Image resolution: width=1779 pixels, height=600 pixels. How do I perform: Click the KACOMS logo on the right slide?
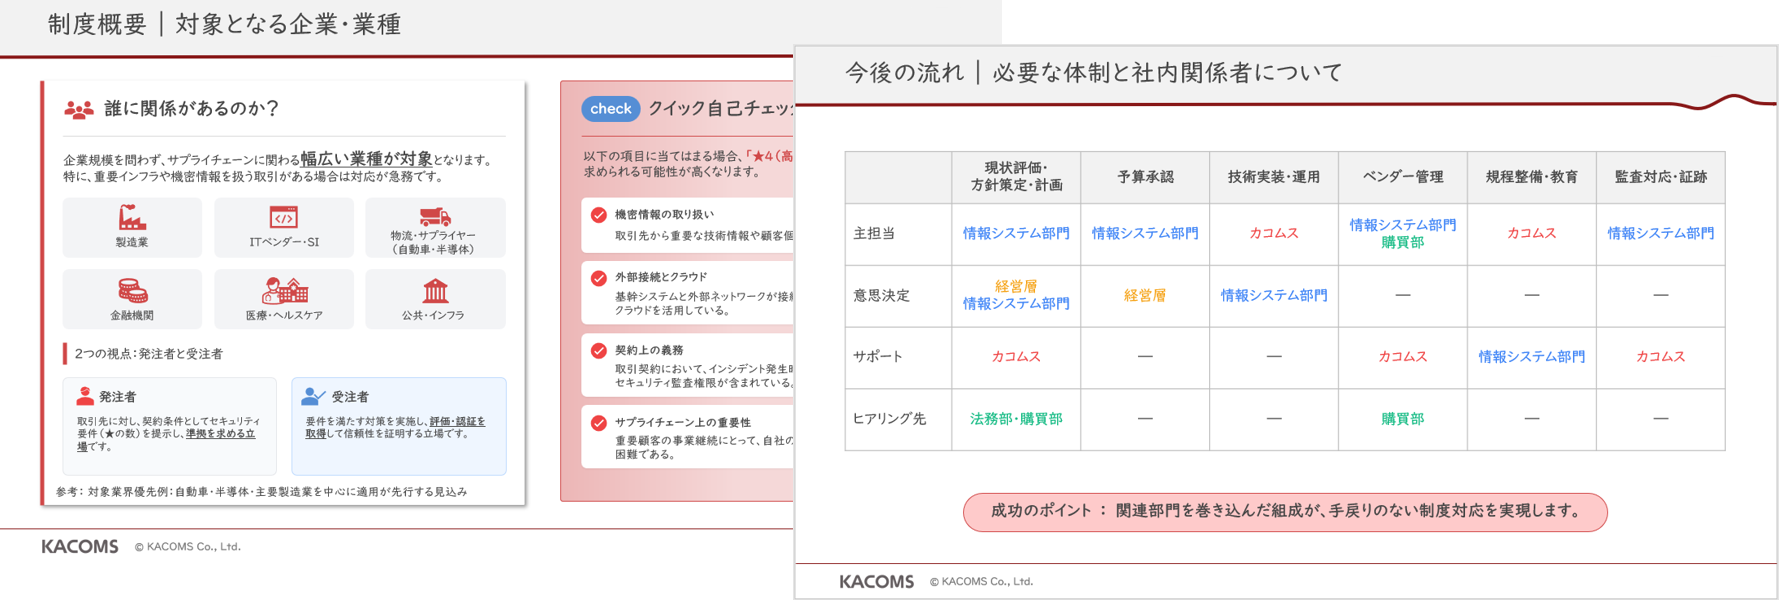click(876, 581)
